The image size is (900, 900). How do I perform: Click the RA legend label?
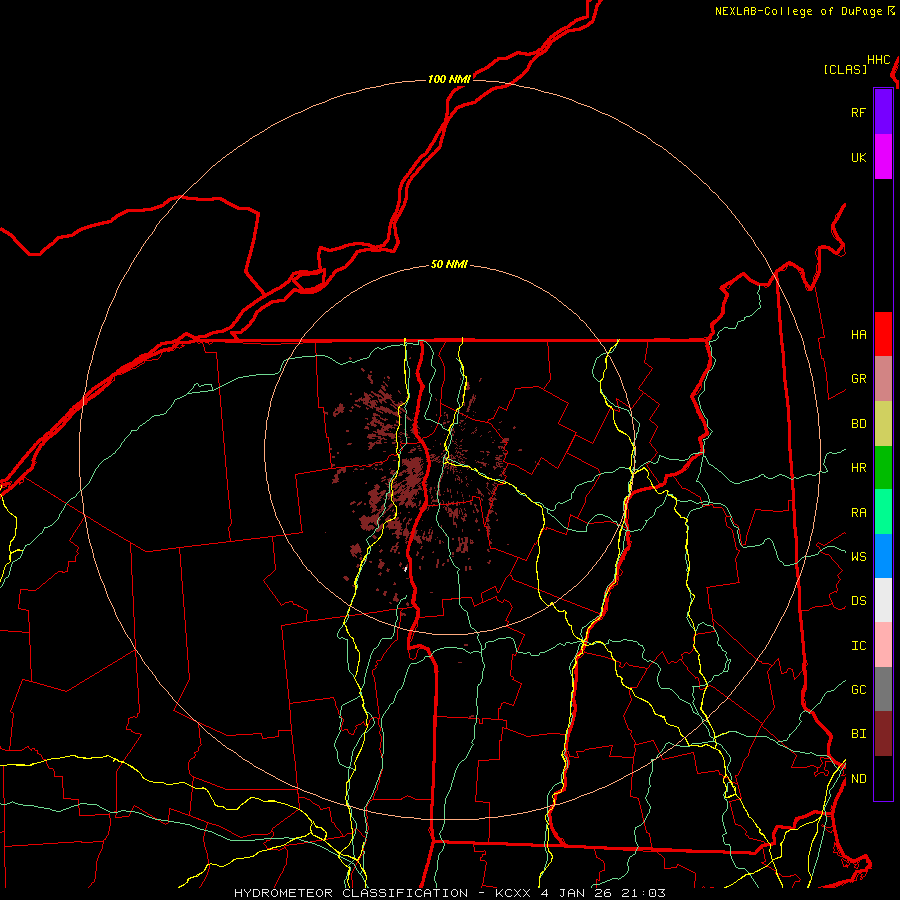[x=858, y=513]
